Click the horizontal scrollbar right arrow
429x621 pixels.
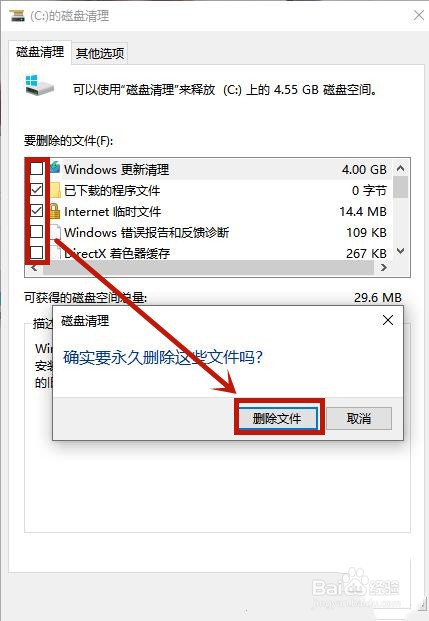click(x=383, y=267)
